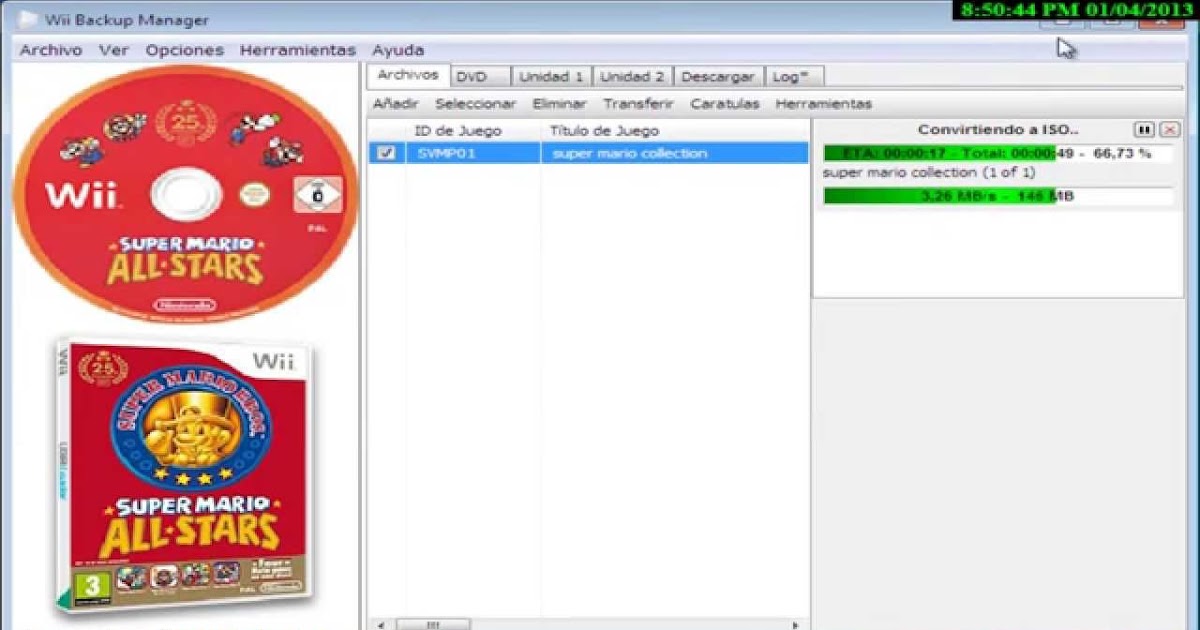Click the horizontal scrollbar right arrow
1200x630 pixels.
pos(797,624)
